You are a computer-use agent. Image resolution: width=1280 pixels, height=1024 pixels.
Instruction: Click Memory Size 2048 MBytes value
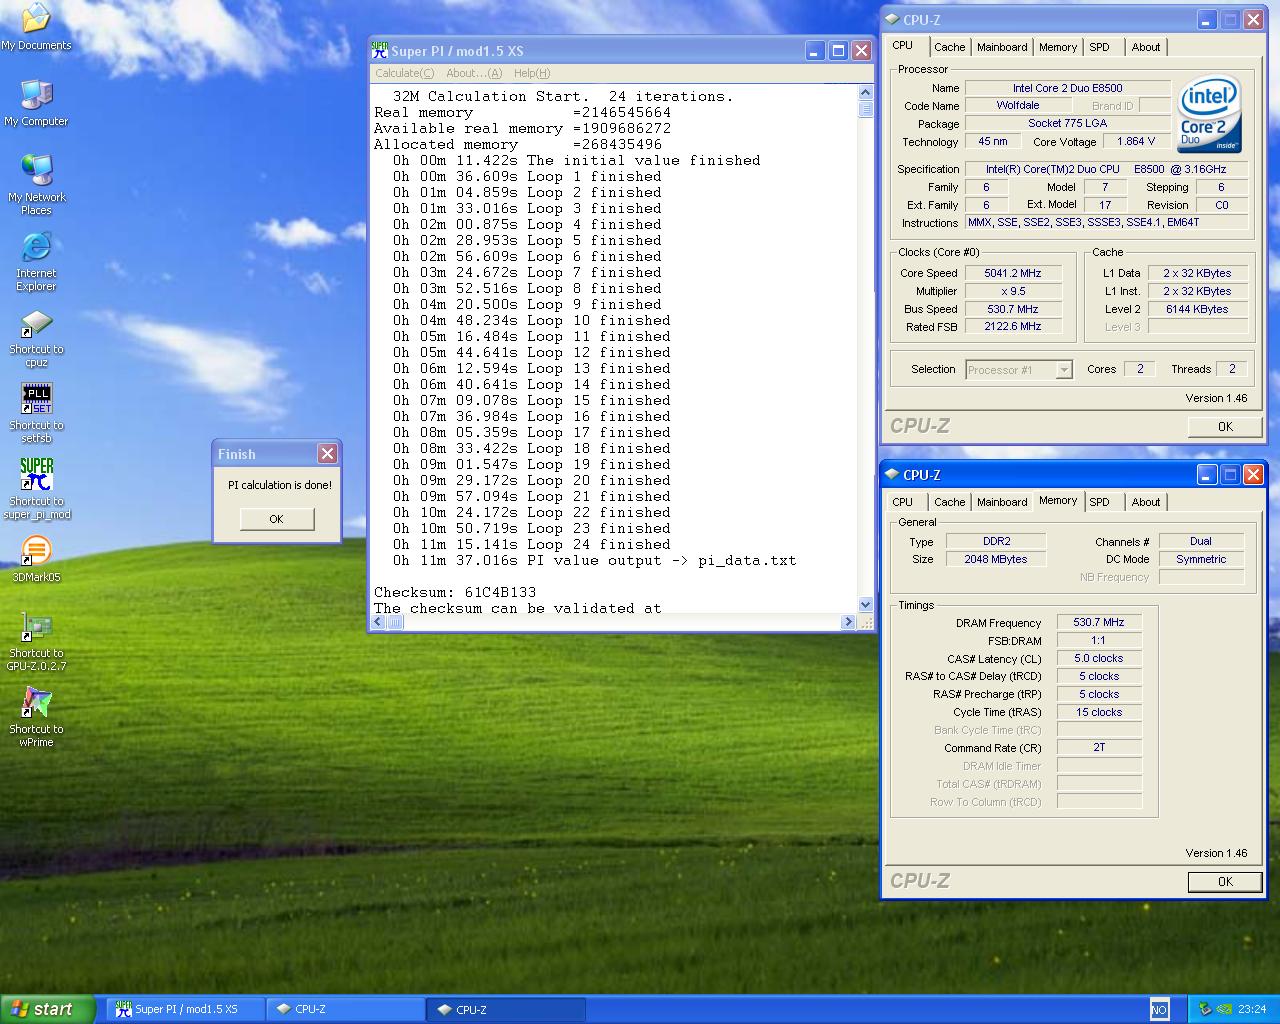tap(996, 559)
